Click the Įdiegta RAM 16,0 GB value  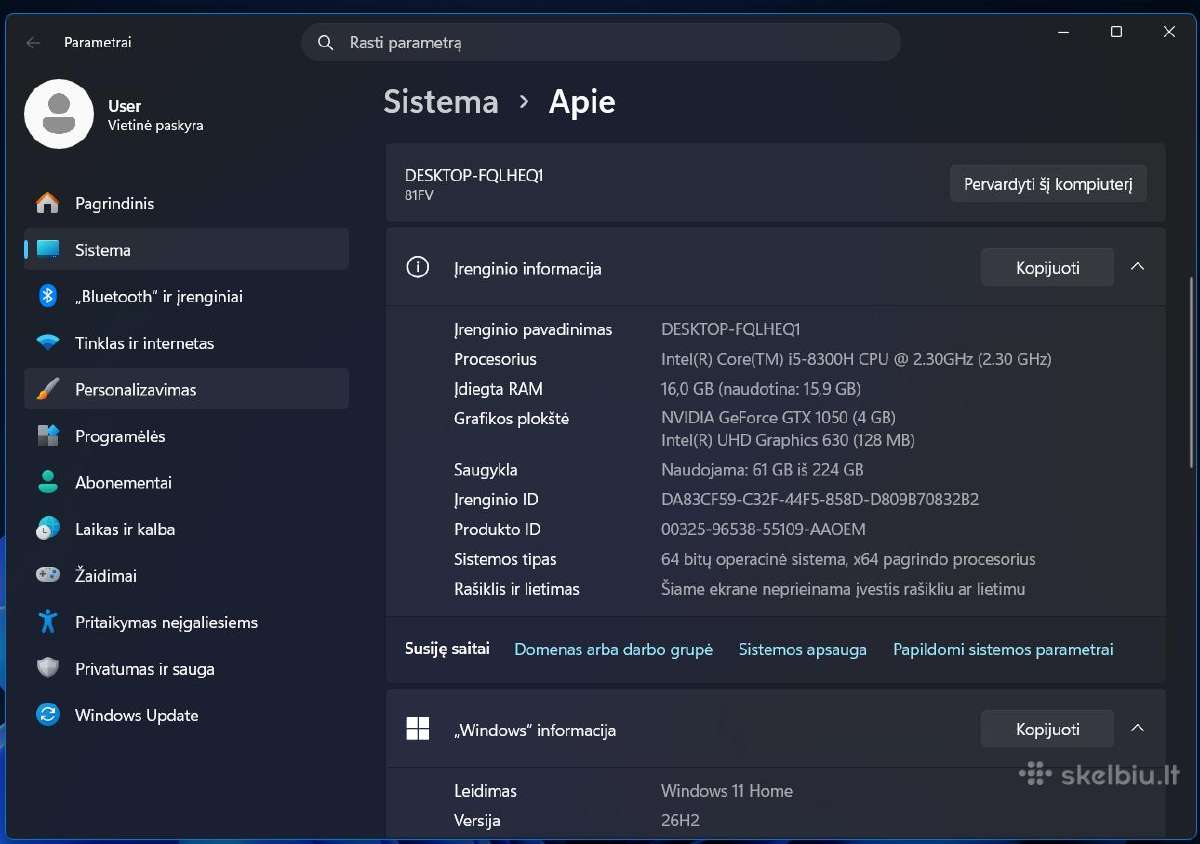tap(761, 389)
